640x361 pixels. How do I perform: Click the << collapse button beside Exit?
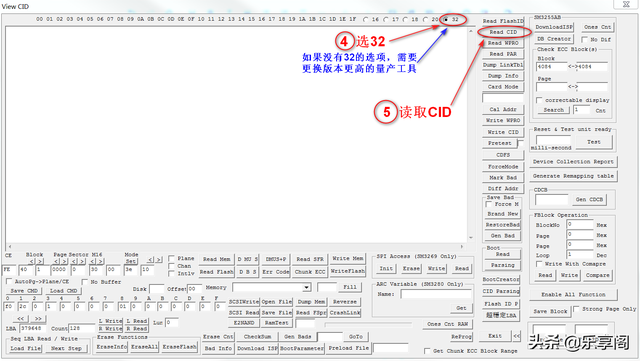(517, 336)
